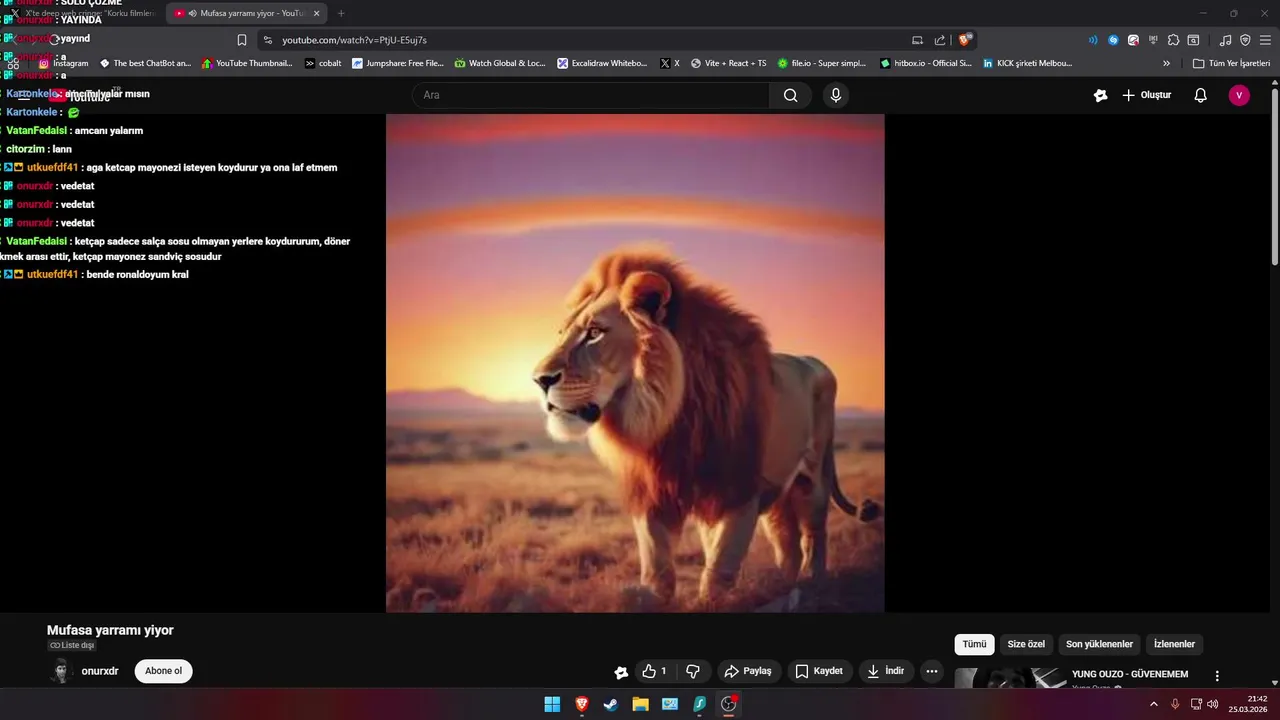The height and width of the screenshot is (720, 1280).
Task: Click the YouTube page vertical scrollbar
Action: (1274, 175)
